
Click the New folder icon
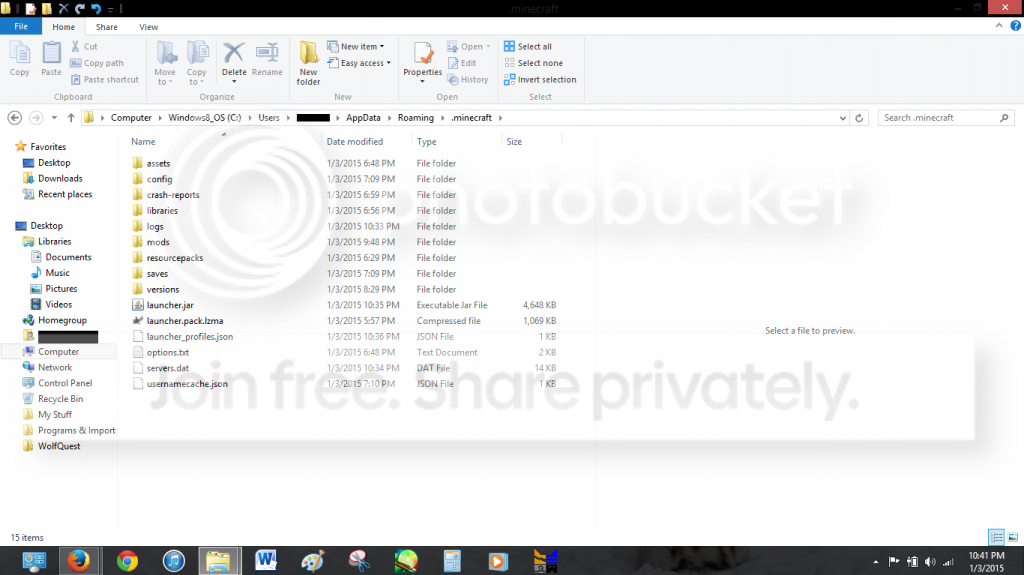[309, 60]
